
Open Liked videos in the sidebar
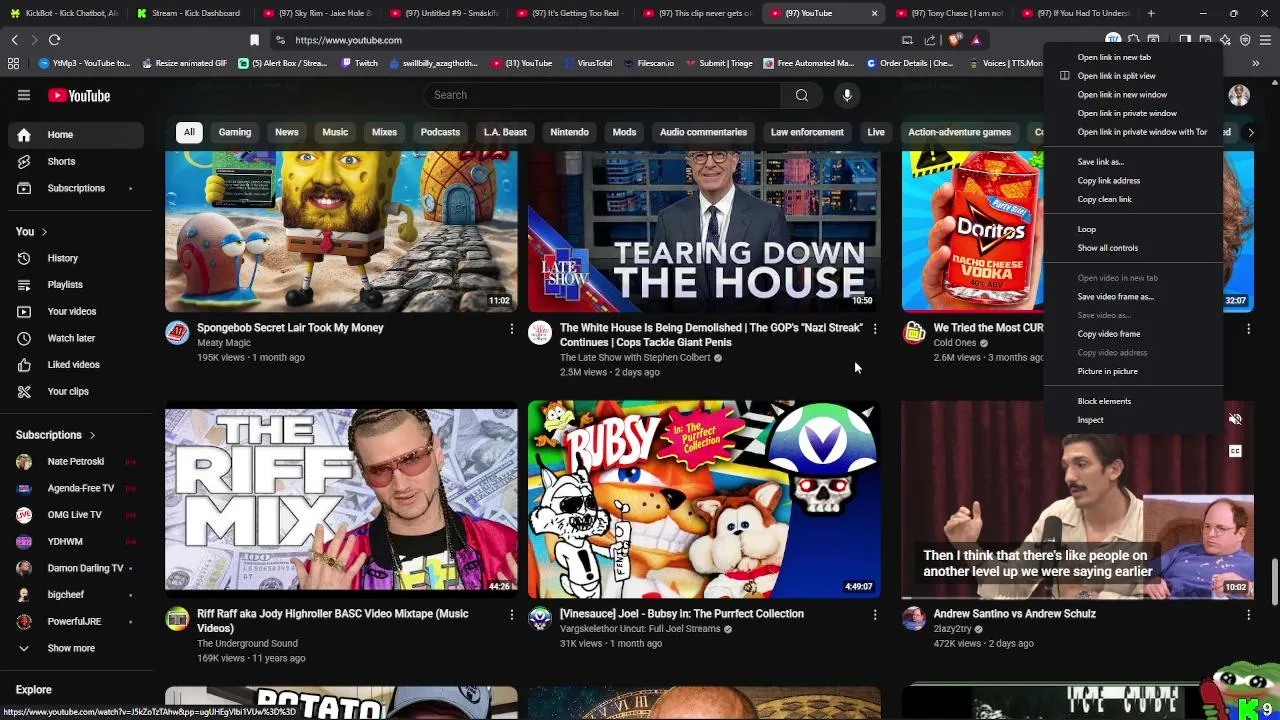click(76, 365)
